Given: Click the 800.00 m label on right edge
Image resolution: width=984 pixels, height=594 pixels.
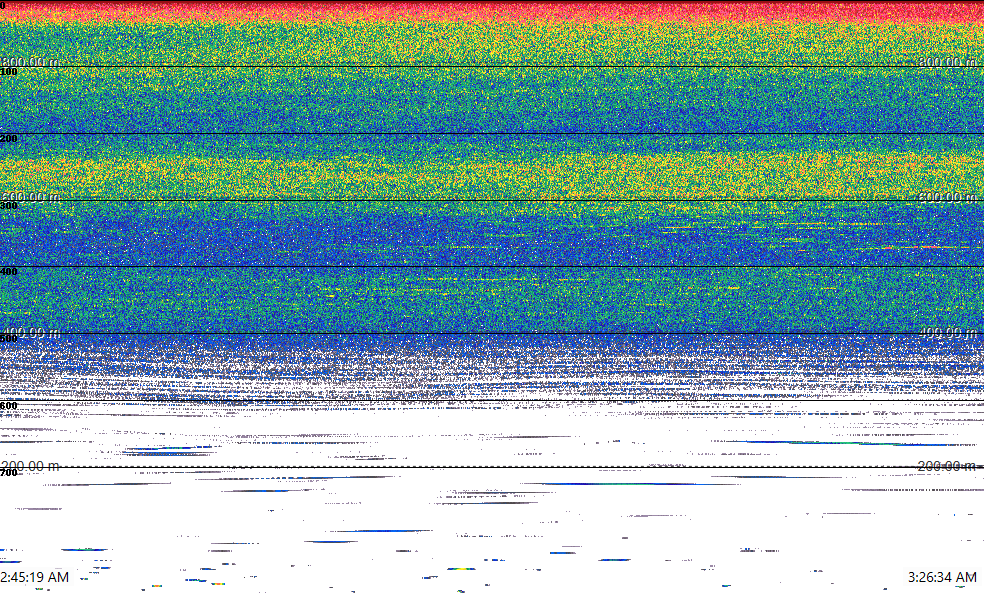Looking at the screenshot, I should pos(948,61).
